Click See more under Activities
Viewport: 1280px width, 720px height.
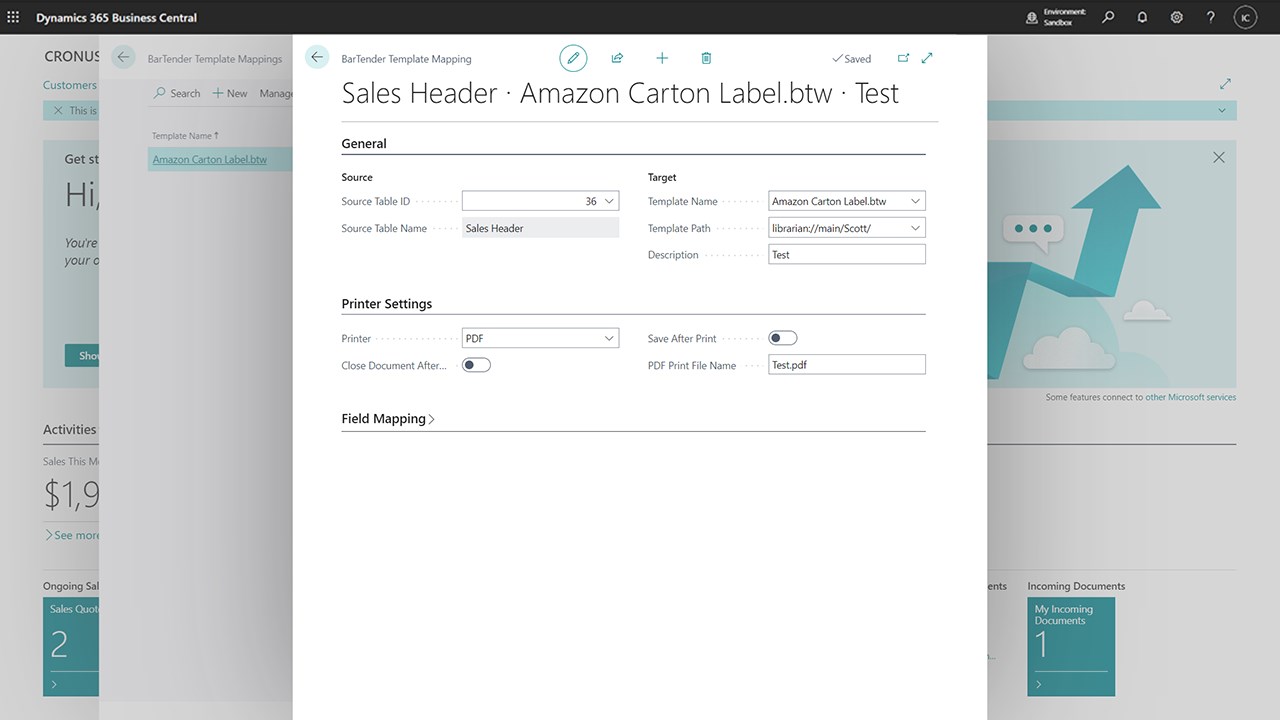coord(72,535)
